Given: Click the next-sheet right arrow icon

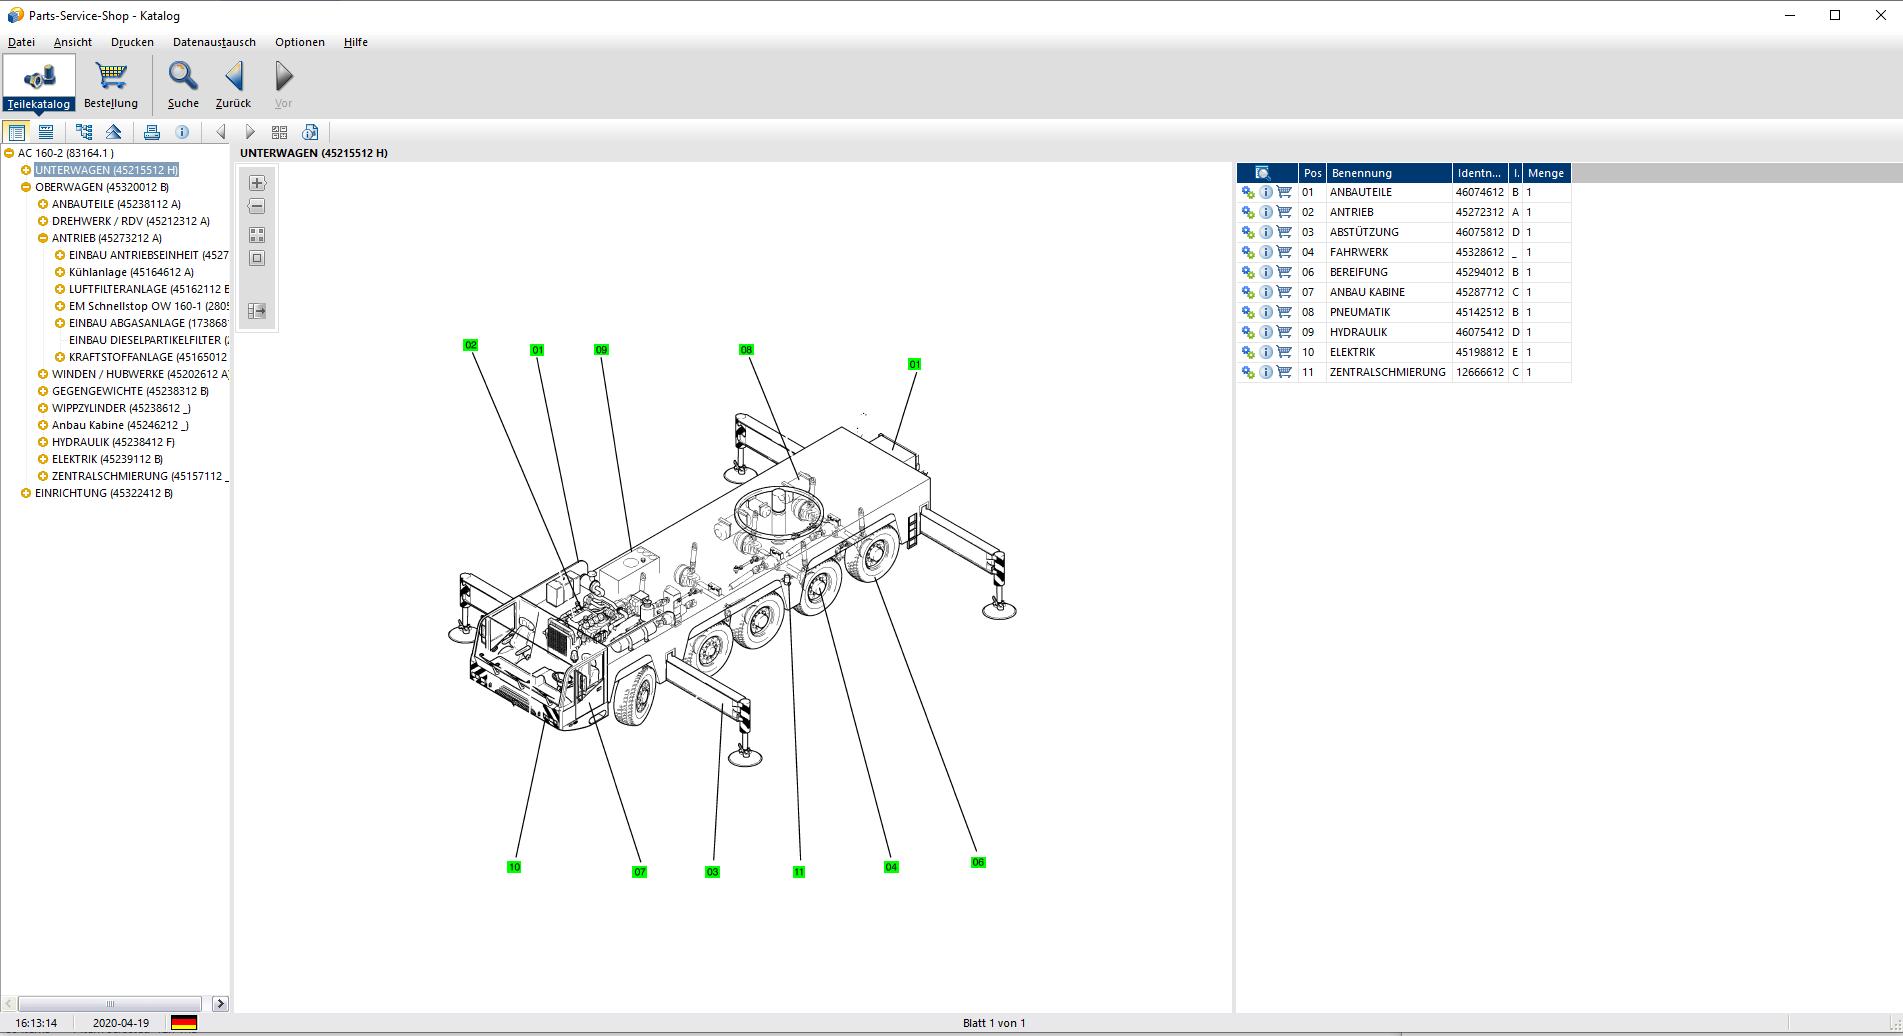Looking at the screenshot, I should 250,132.
